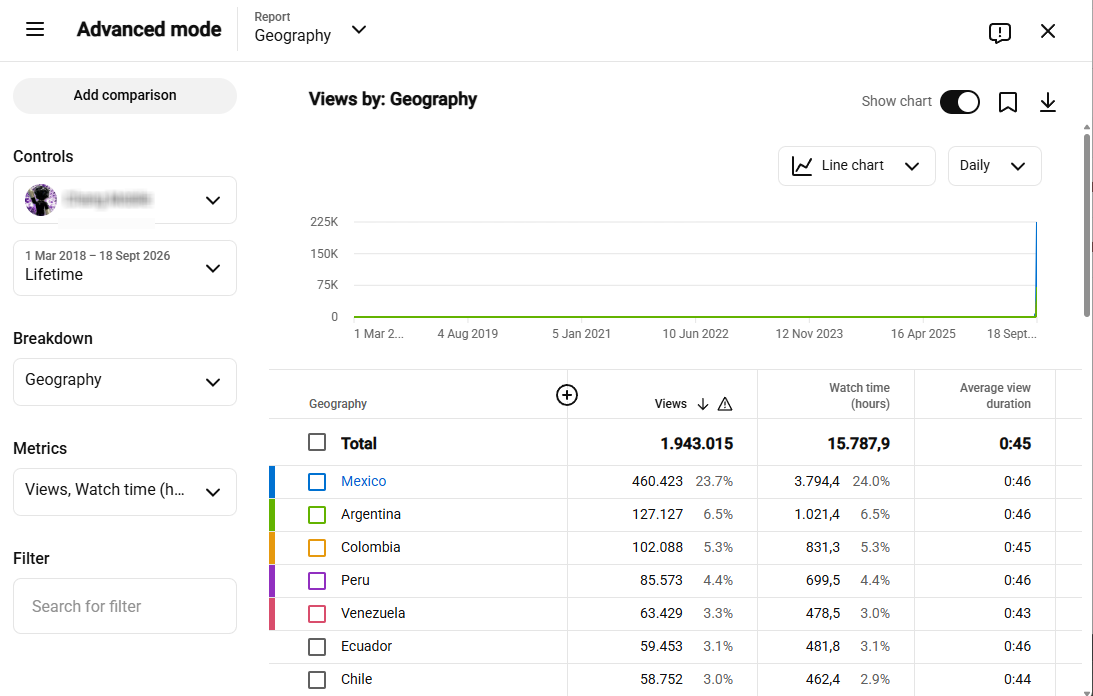Open the Geography report selector

pos(309,28)
